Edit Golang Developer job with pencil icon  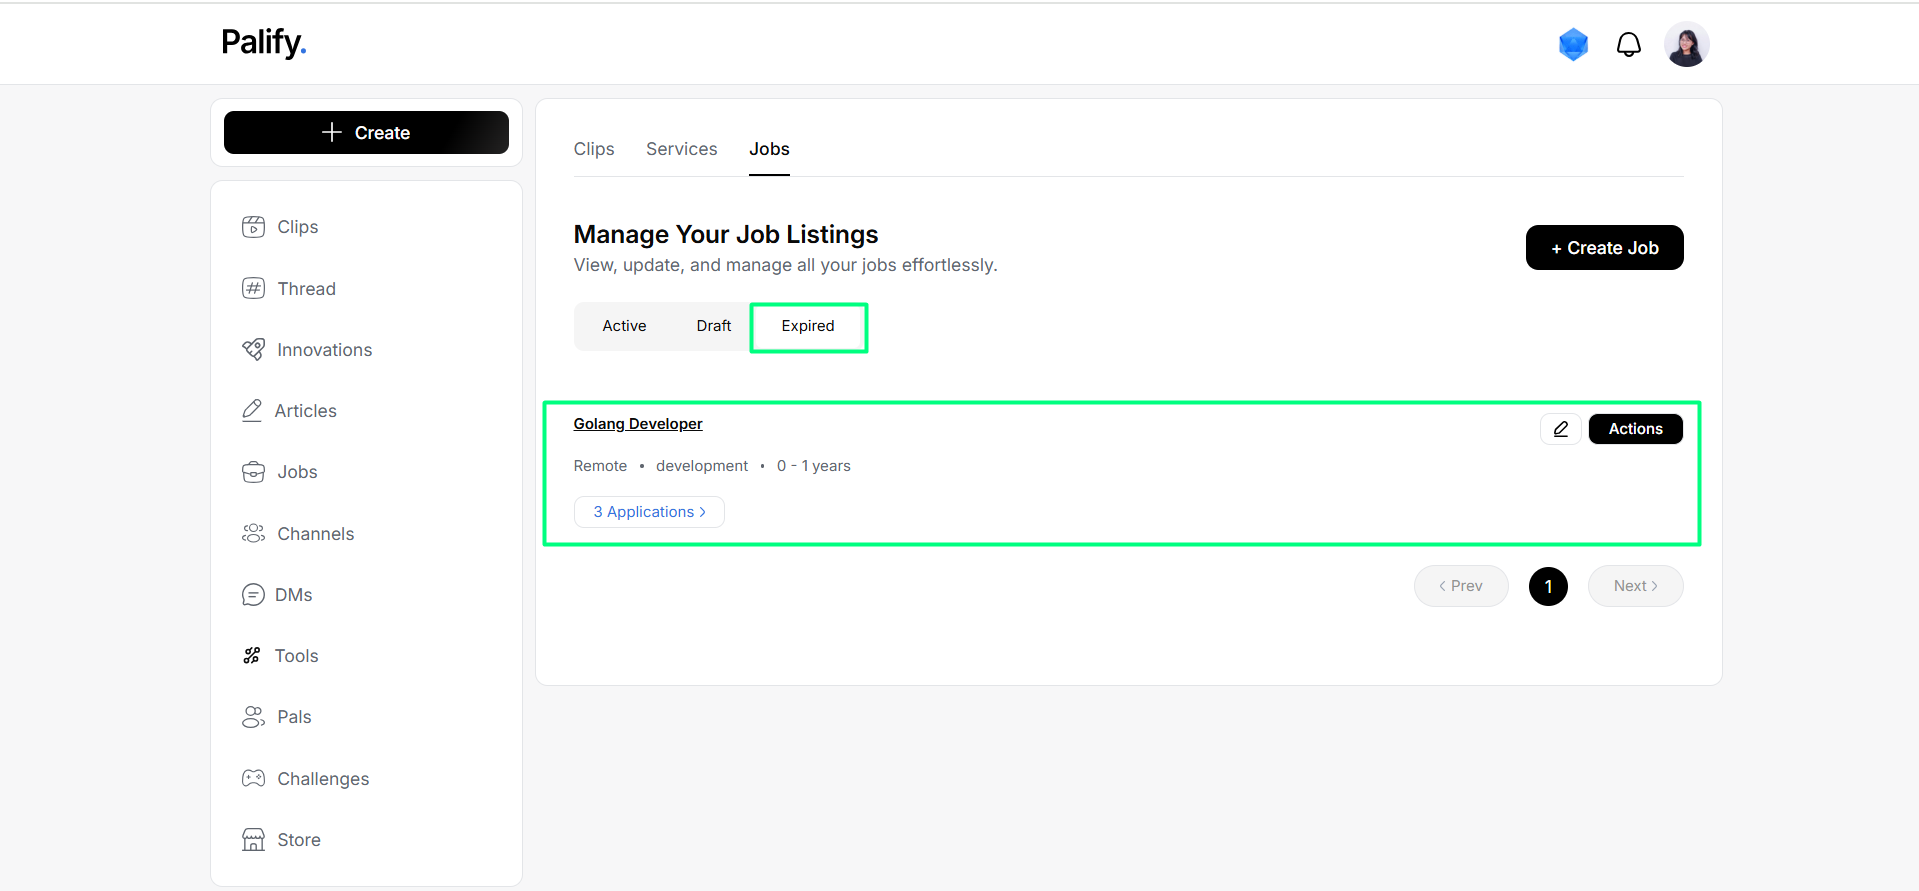tap(1560, 429)
